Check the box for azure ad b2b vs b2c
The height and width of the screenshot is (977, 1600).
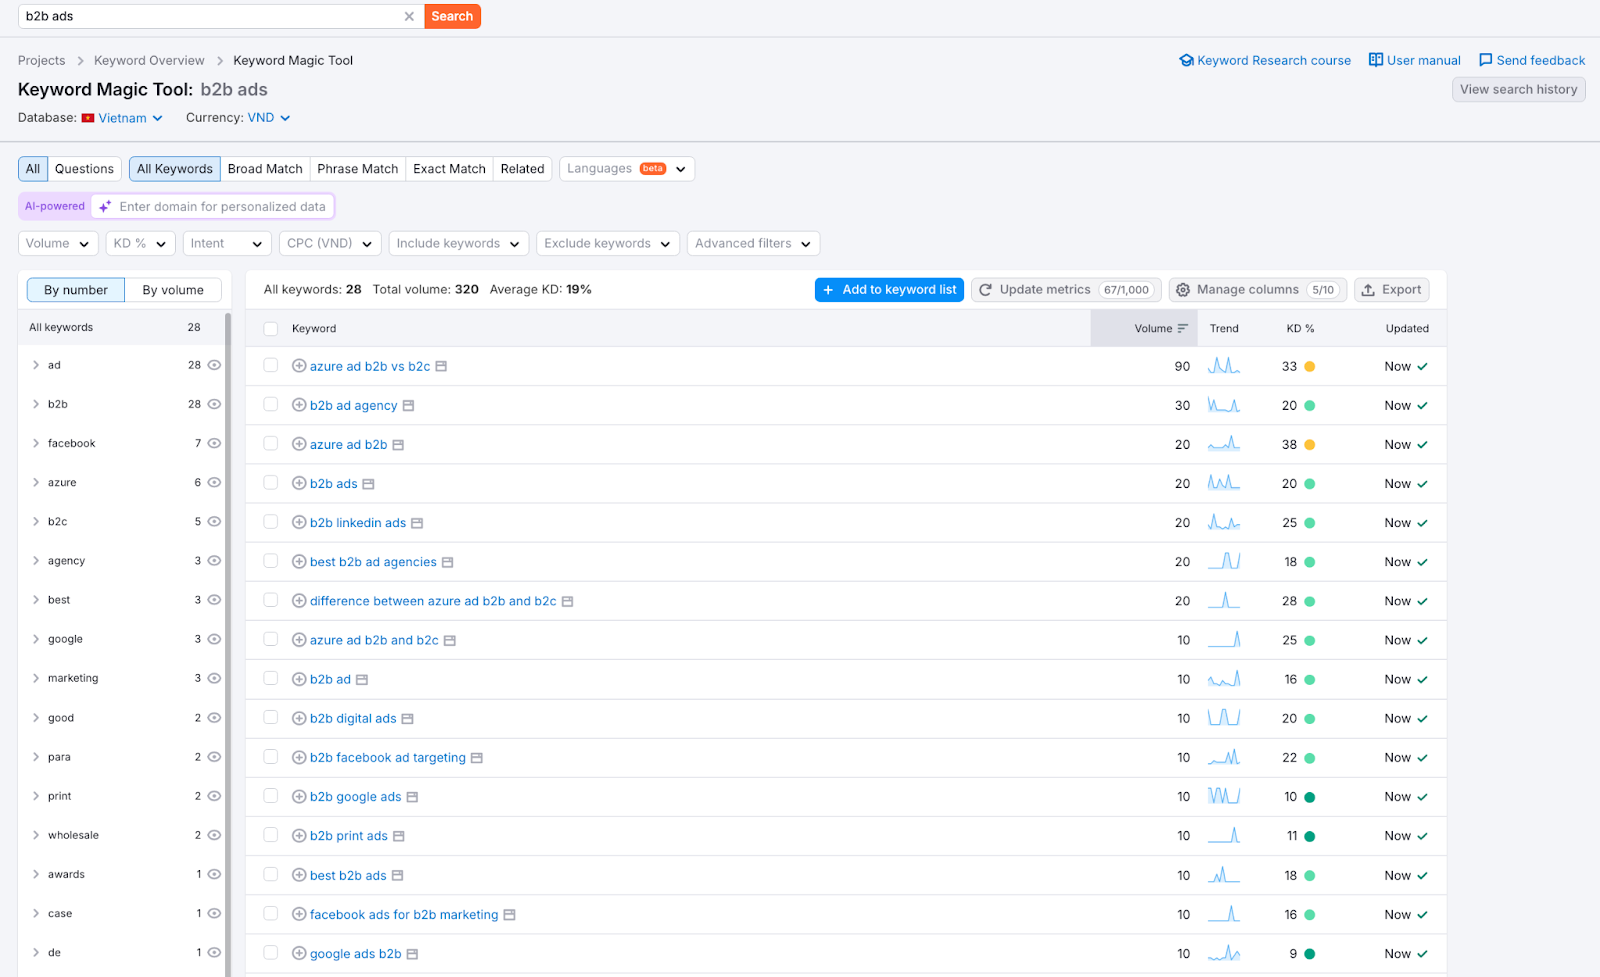click(x=271, y=365)
